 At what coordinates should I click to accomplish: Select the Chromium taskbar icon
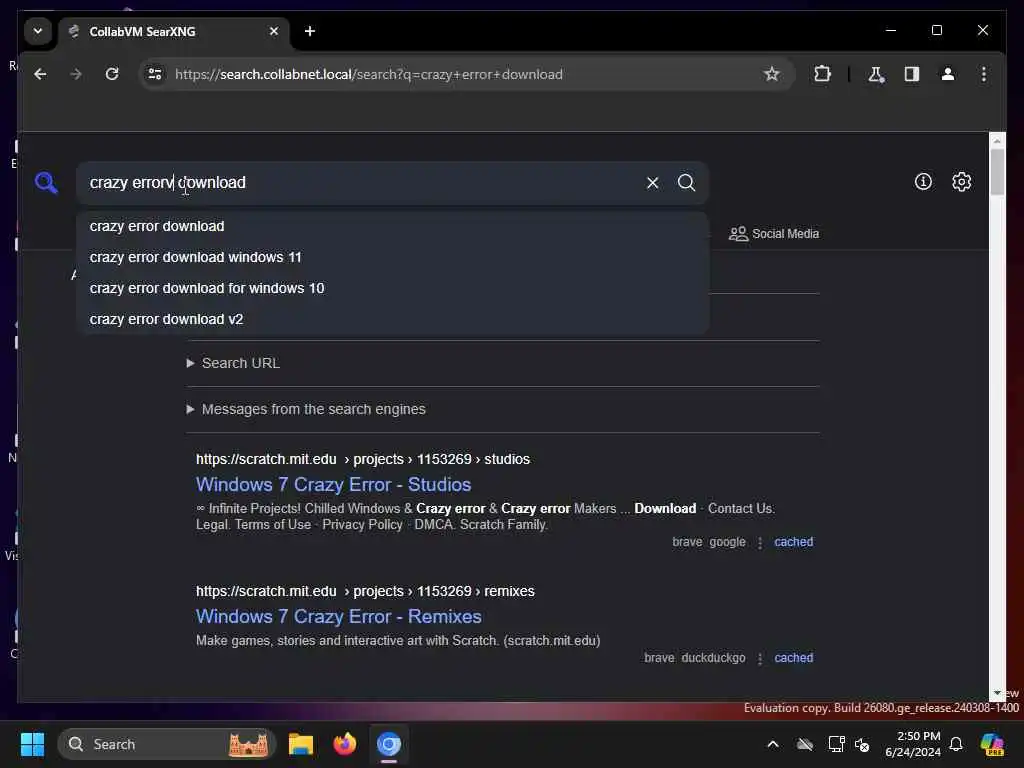point(389,744)
